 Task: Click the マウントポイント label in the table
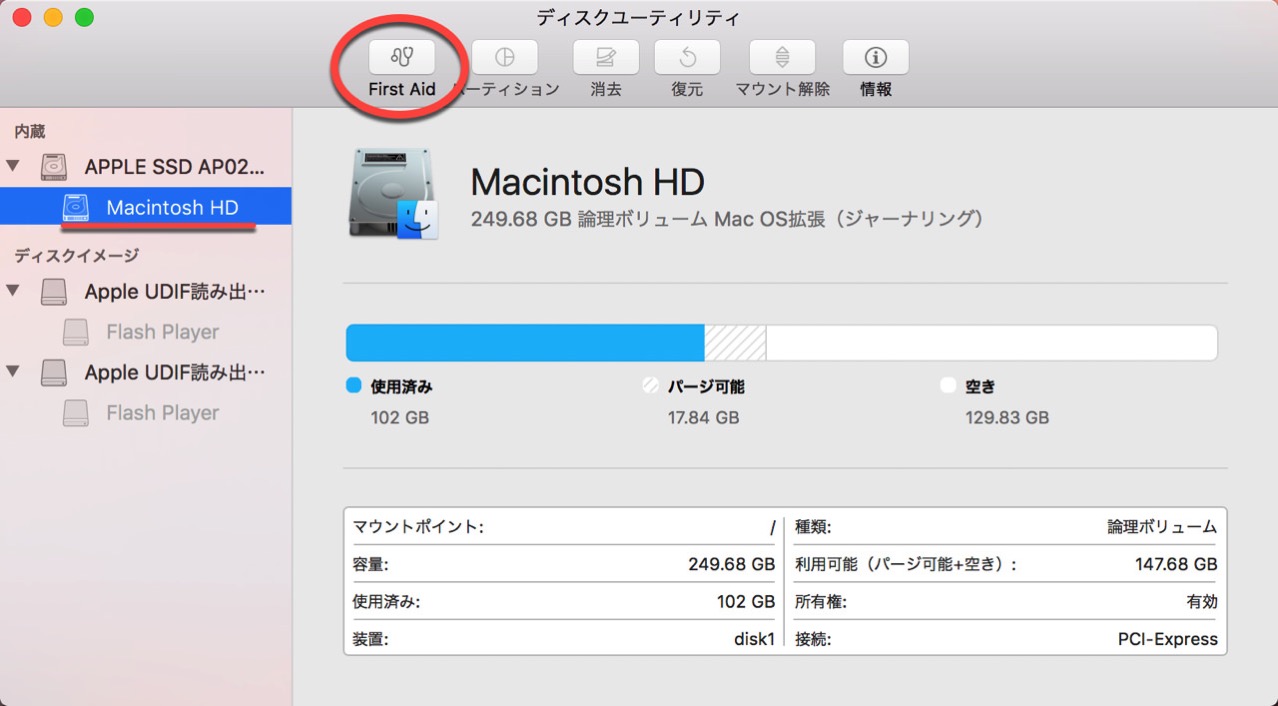[x=418, y=526]
